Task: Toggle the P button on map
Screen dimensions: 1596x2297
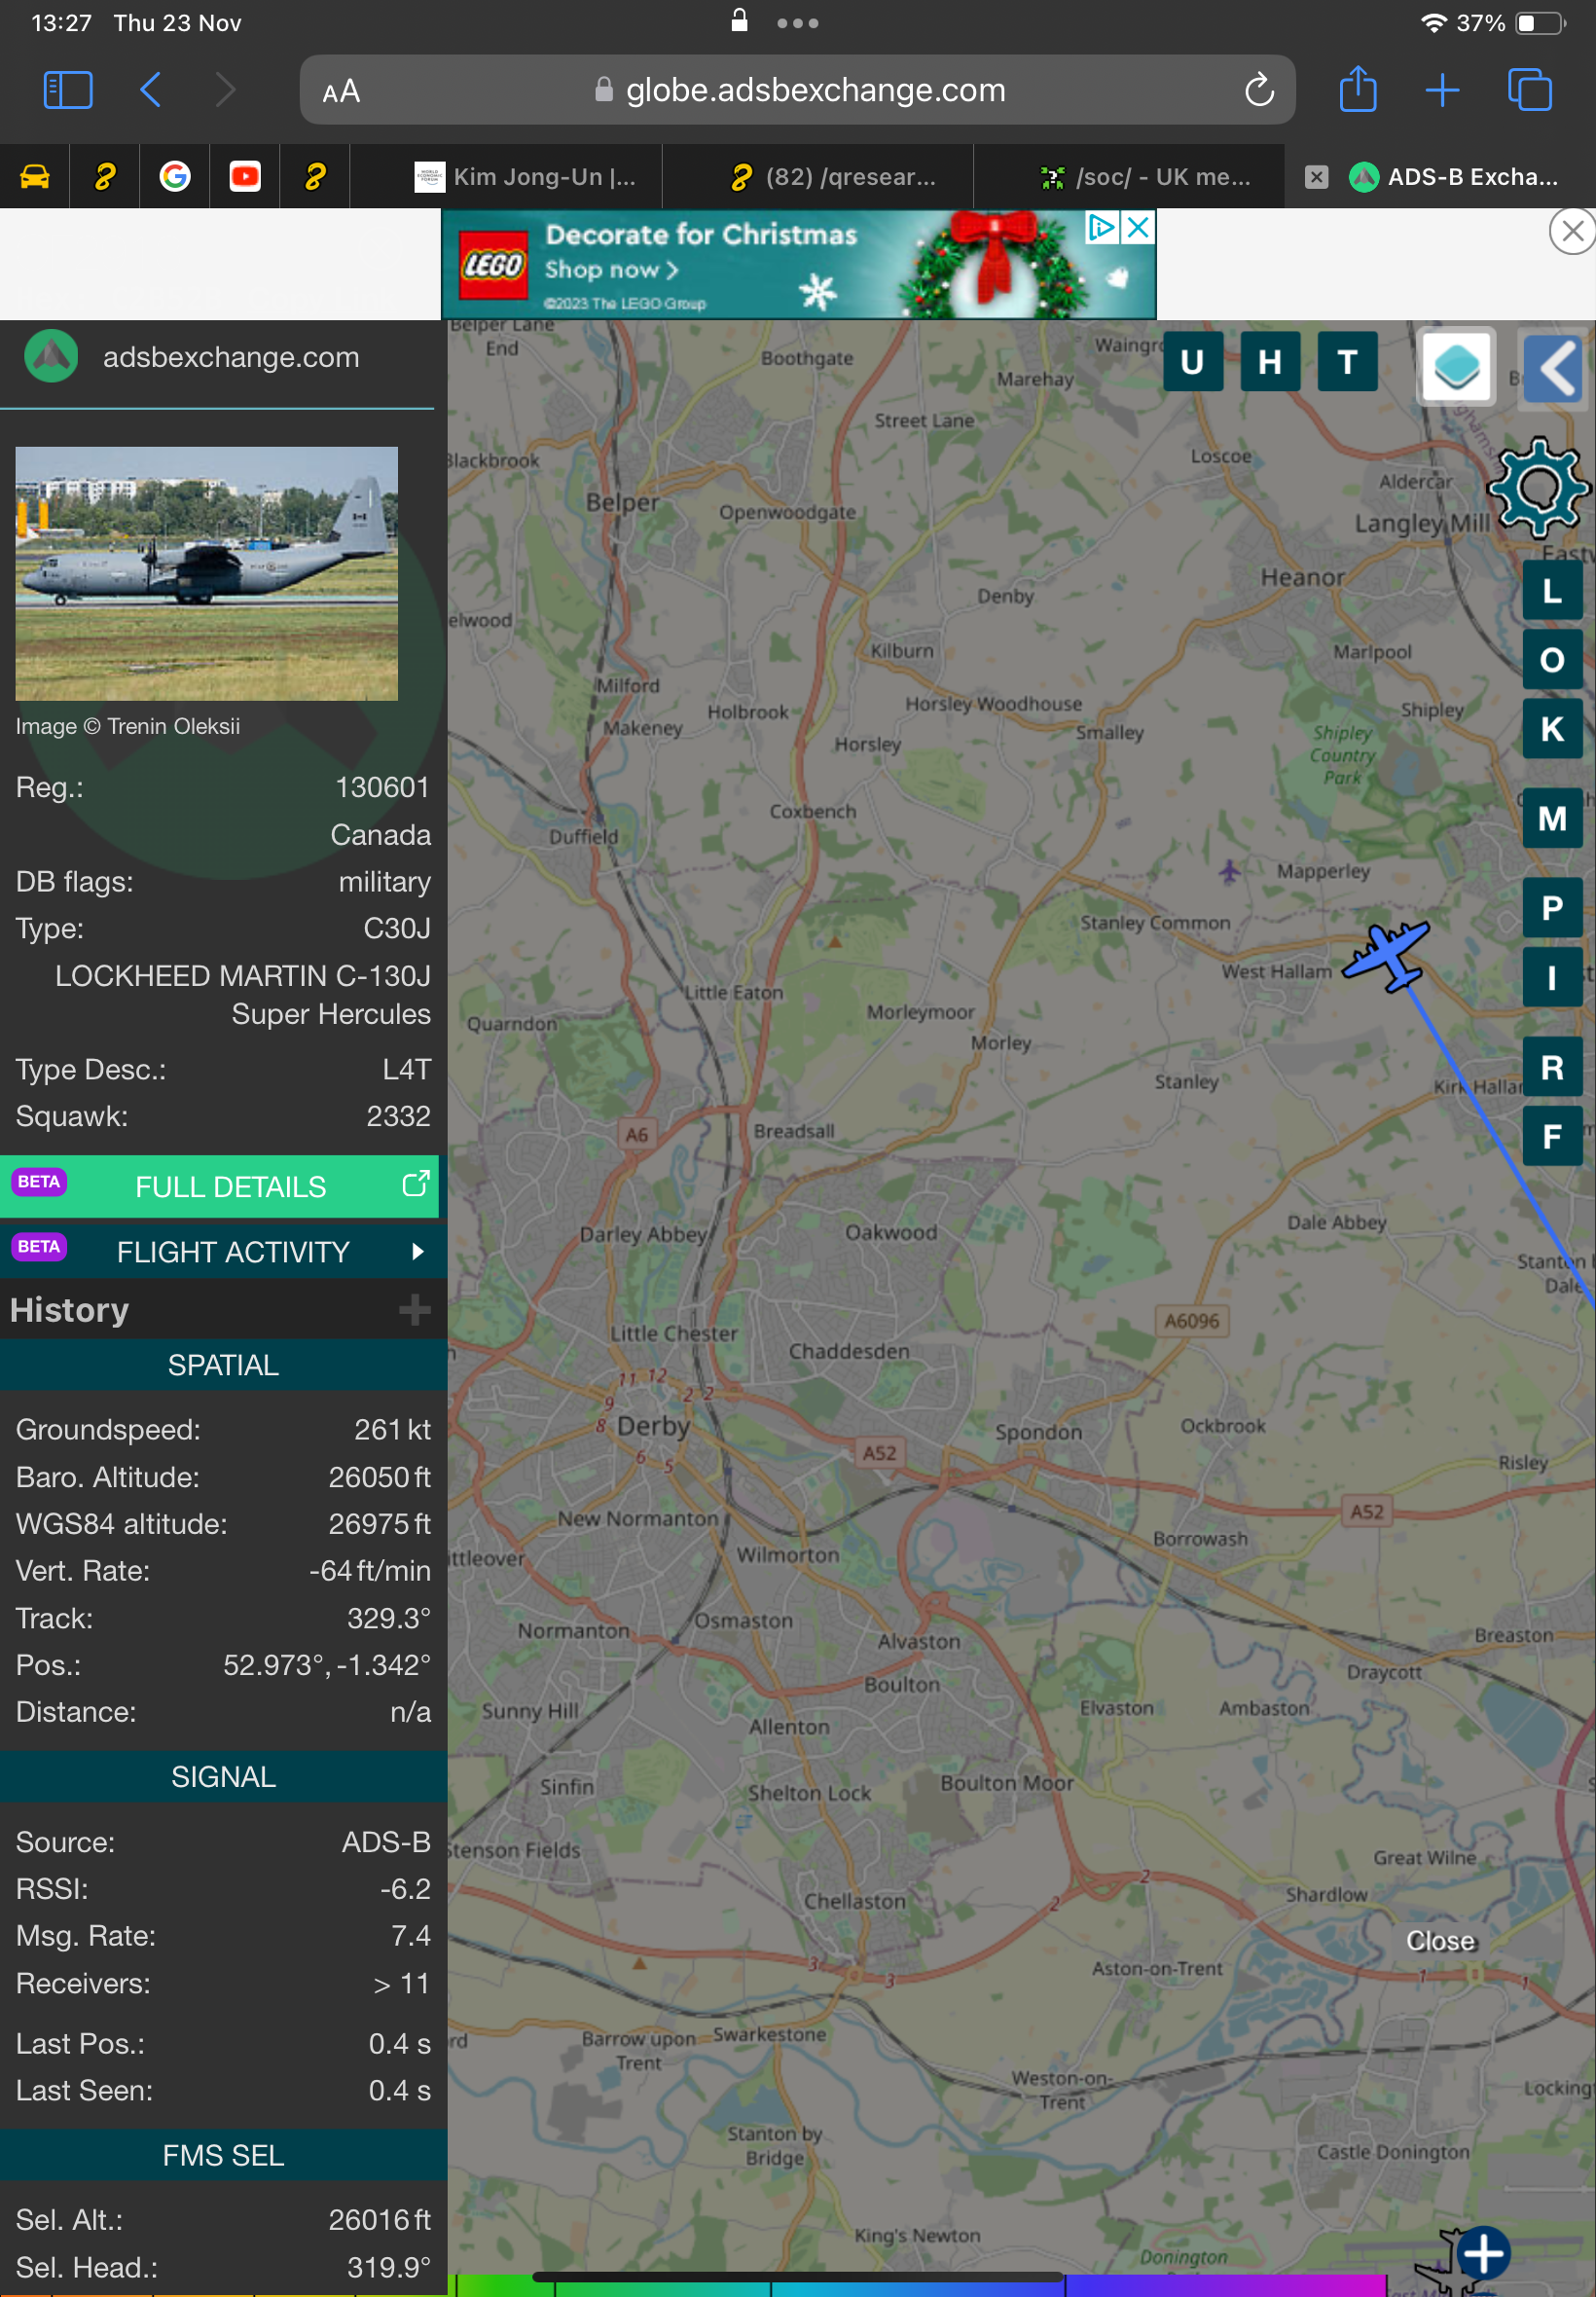Action: tap(1552, 908)
